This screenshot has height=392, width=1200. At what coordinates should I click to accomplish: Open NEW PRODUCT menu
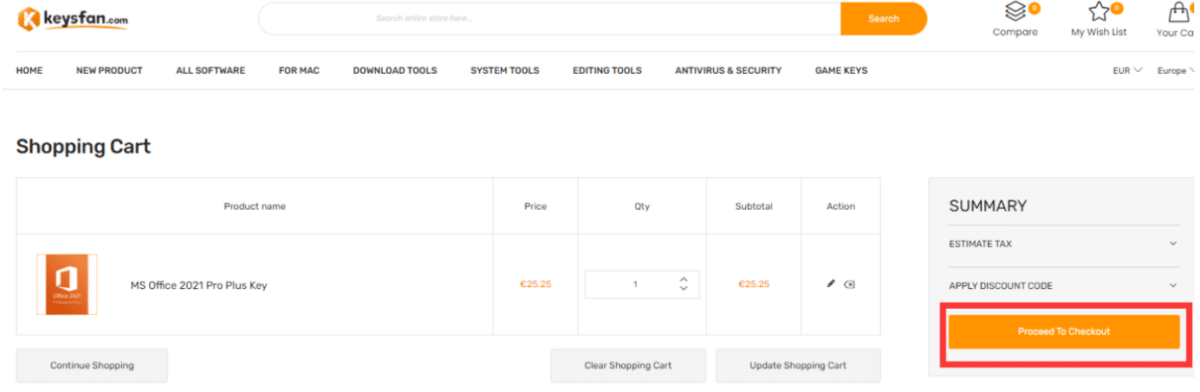pos(109,71)
